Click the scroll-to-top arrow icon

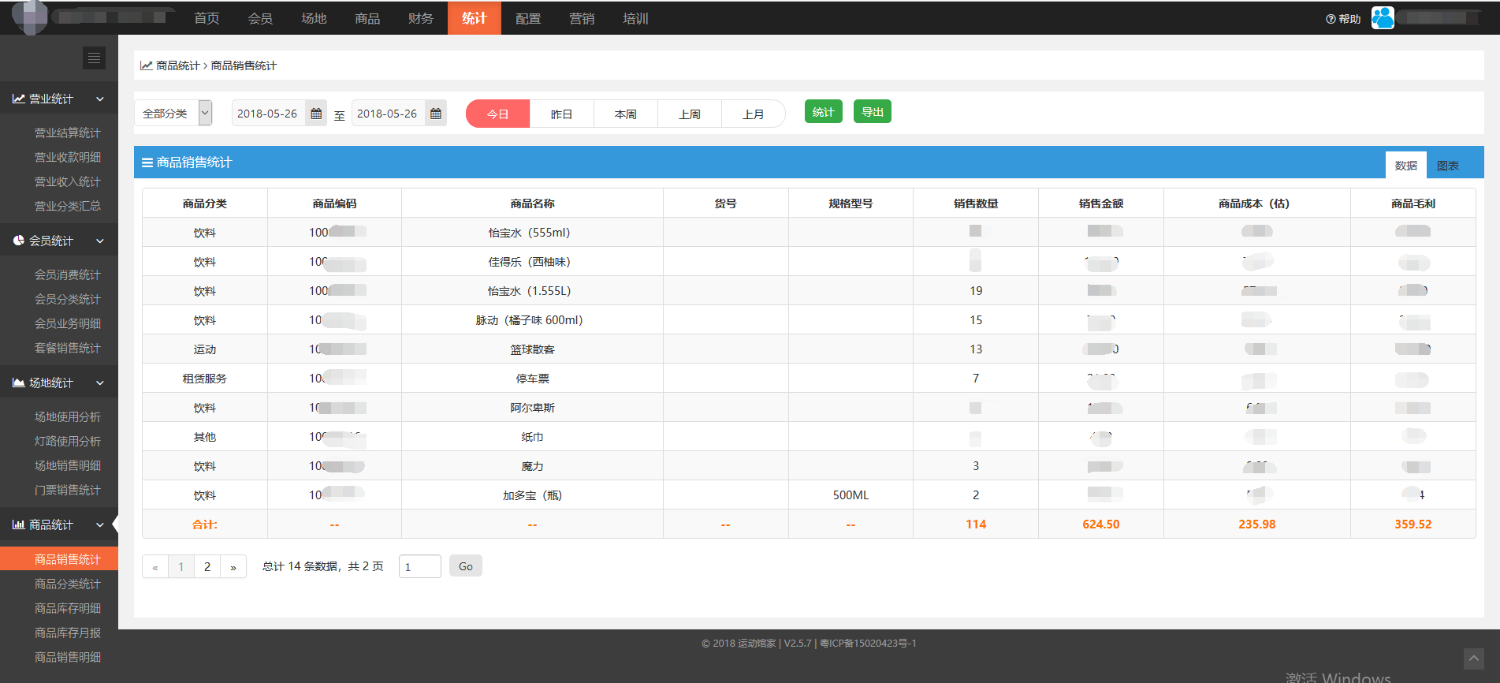pos(1474,658)
